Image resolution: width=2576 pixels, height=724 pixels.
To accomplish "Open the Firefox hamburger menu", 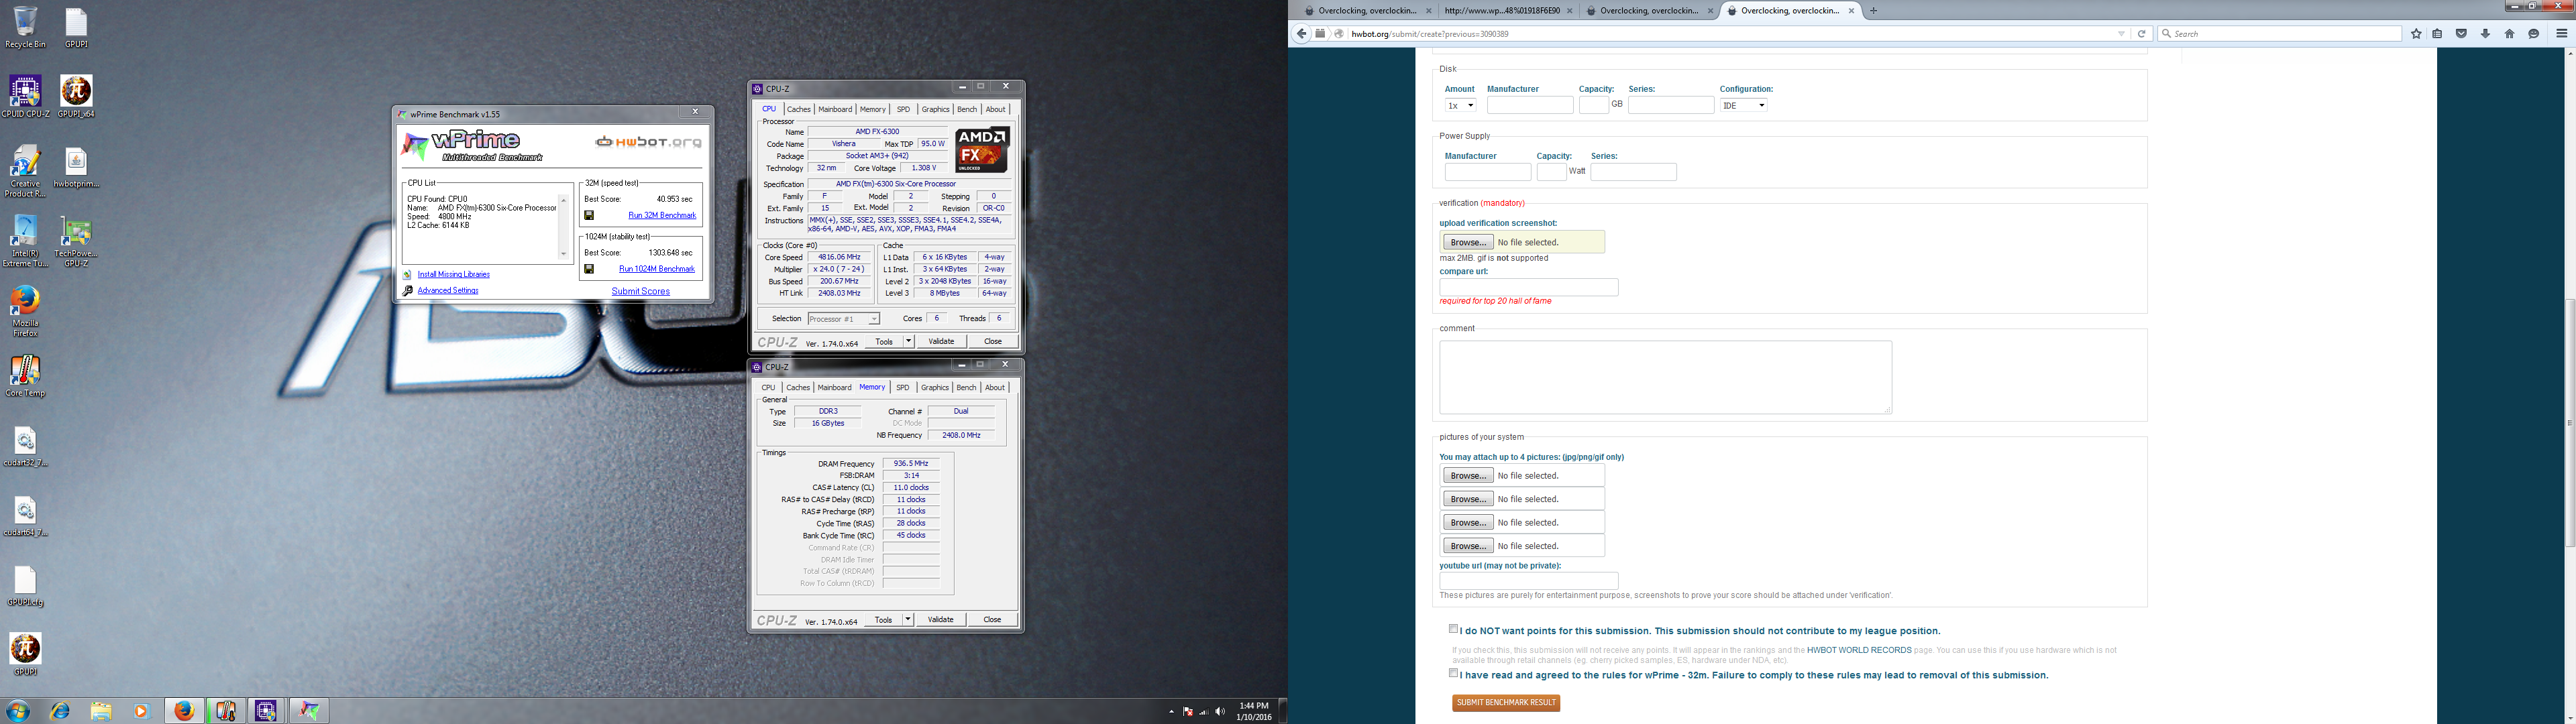I will pos(2562,34).
